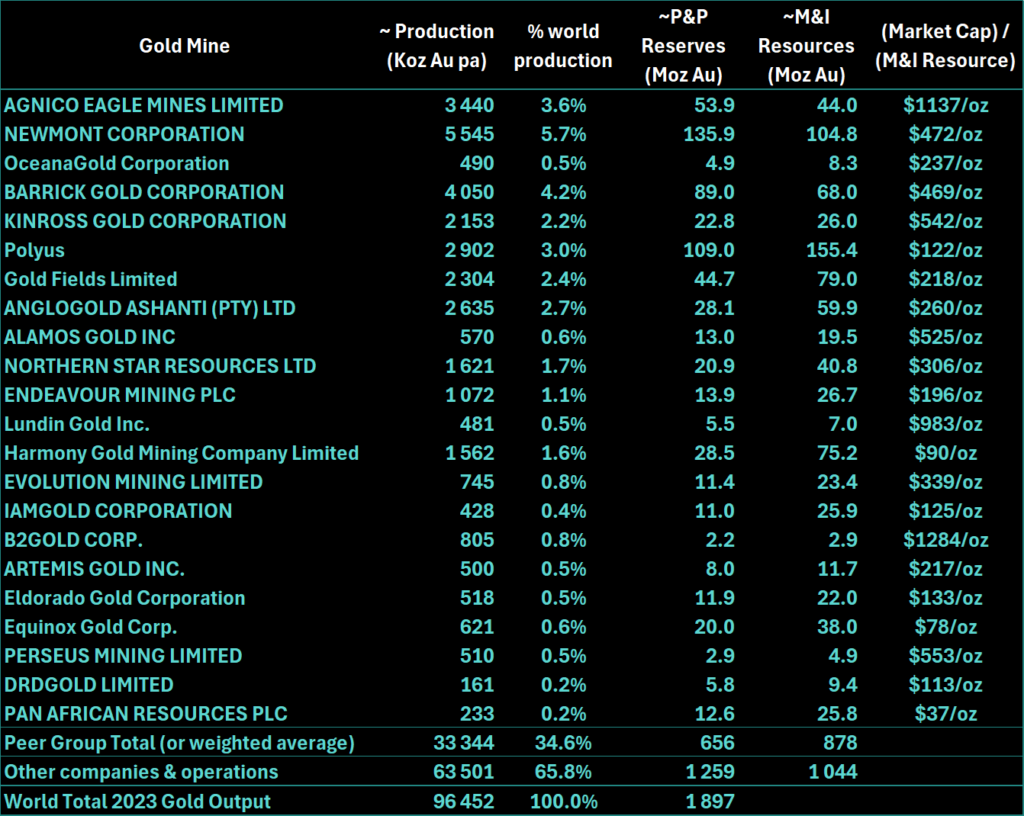Select Newmont world share 5.7%
The width and height of the screenshot is (1024, 816).
(564, 134)
